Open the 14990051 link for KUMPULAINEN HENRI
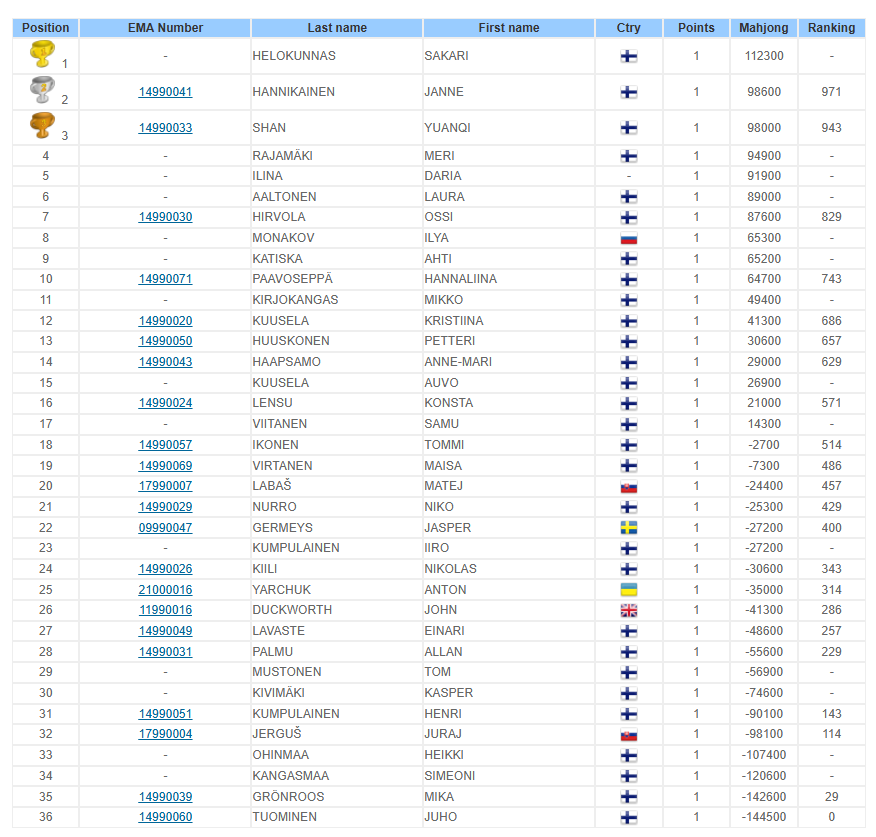This screenshot has height=837, width=876. [165, 714]
